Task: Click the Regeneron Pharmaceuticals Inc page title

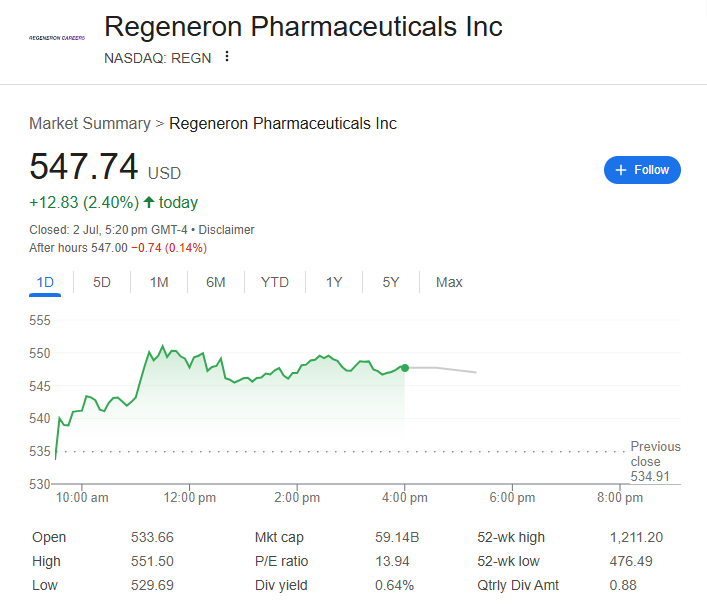Action: [x=303, y=27]
